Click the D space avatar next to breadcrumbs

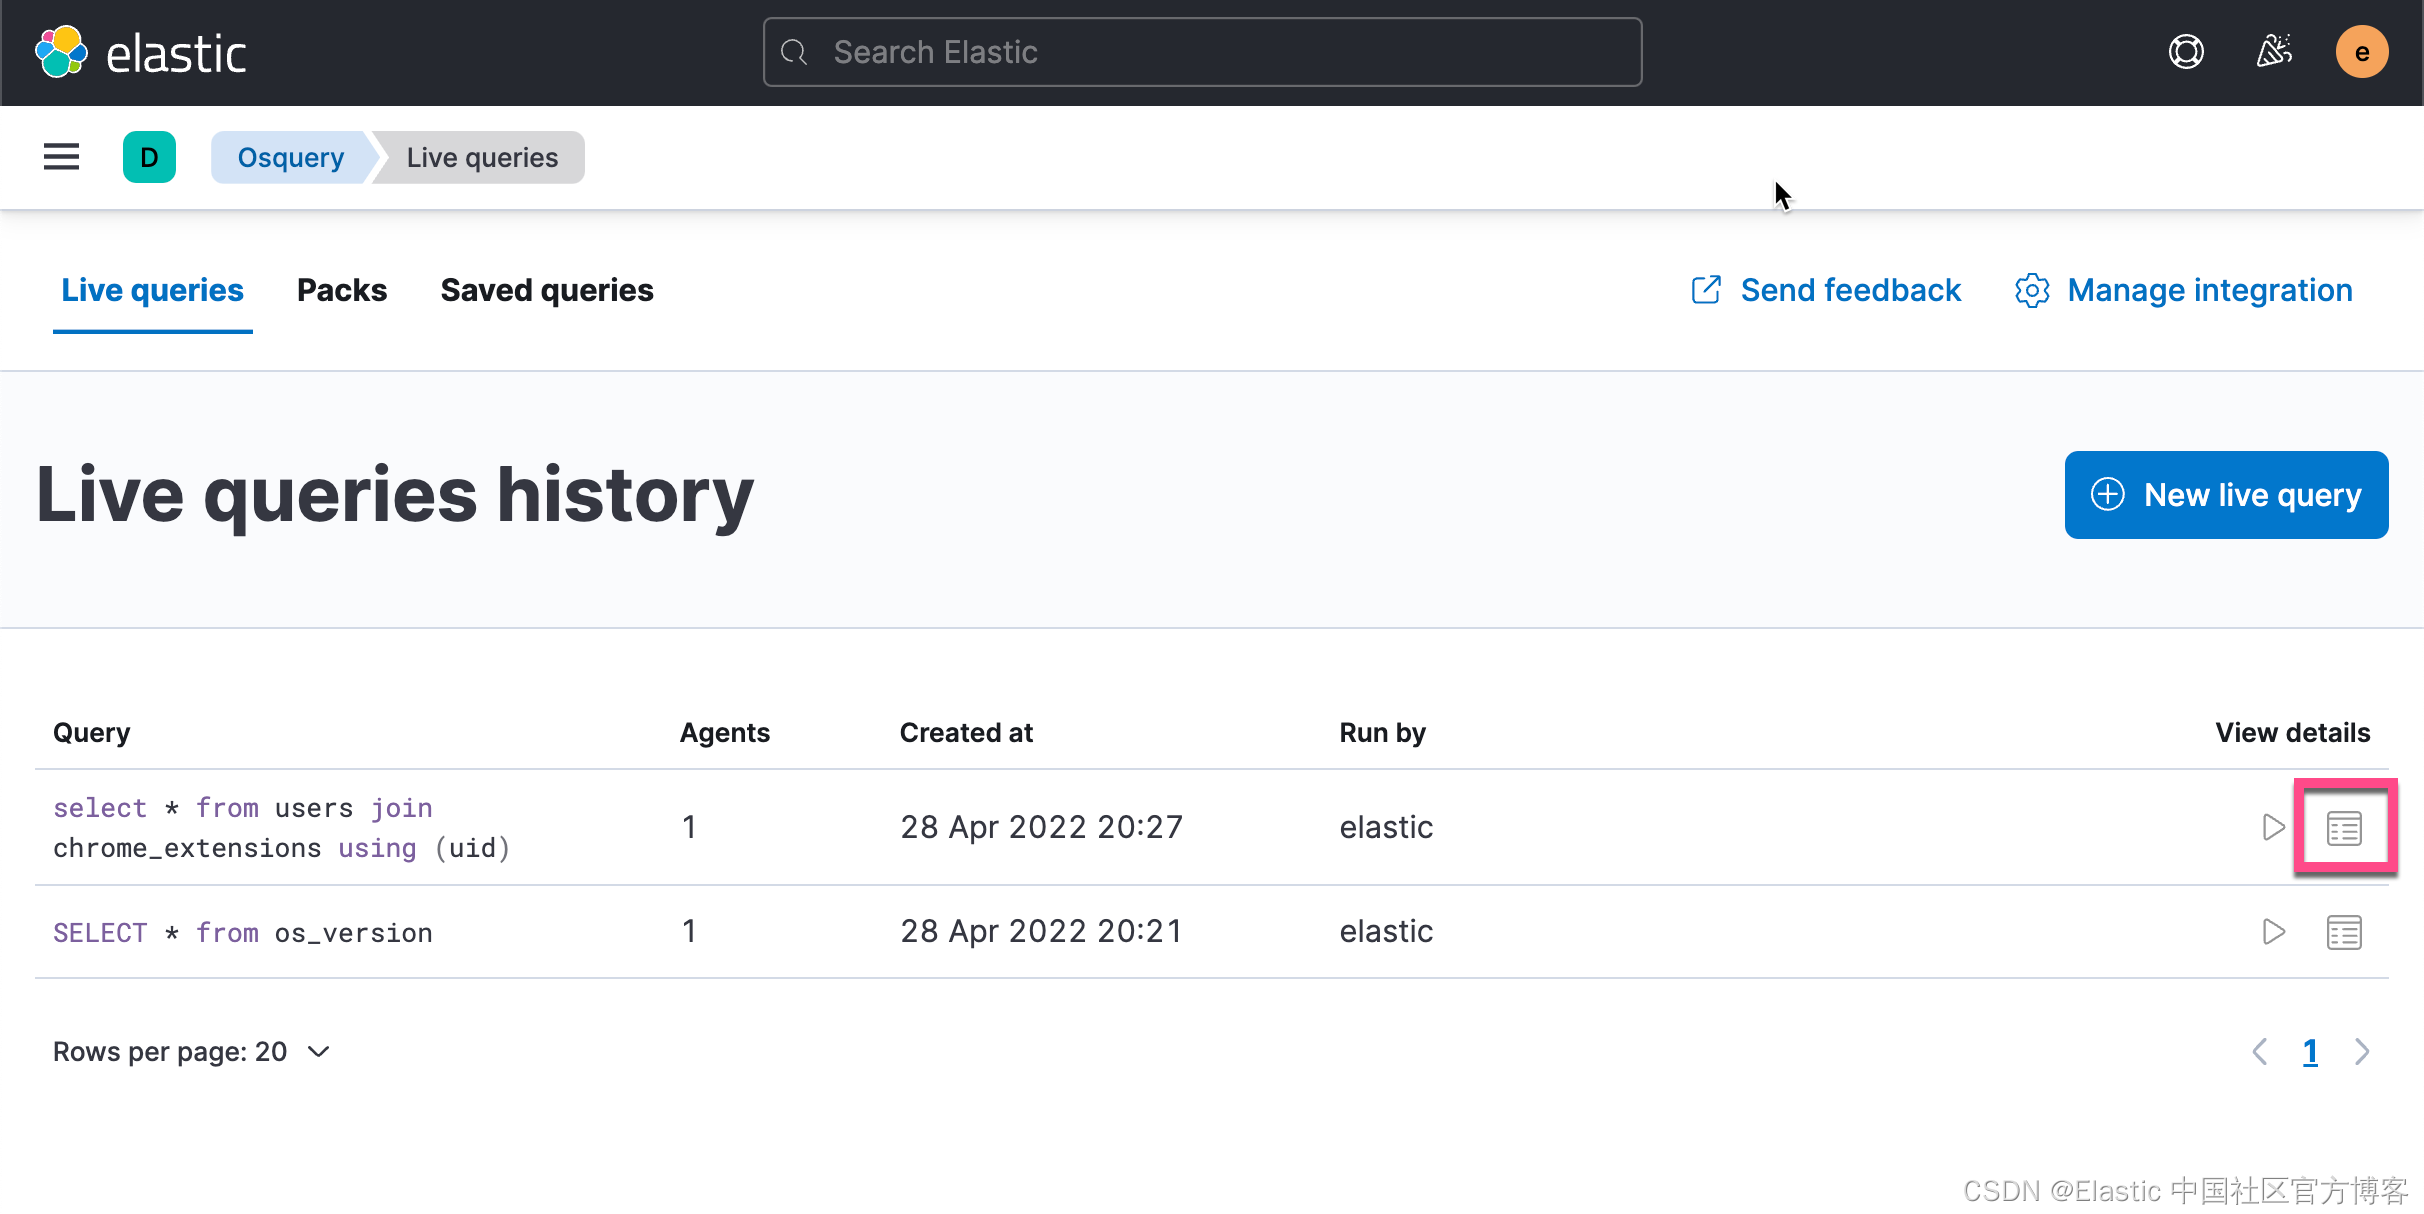[149, 156]
